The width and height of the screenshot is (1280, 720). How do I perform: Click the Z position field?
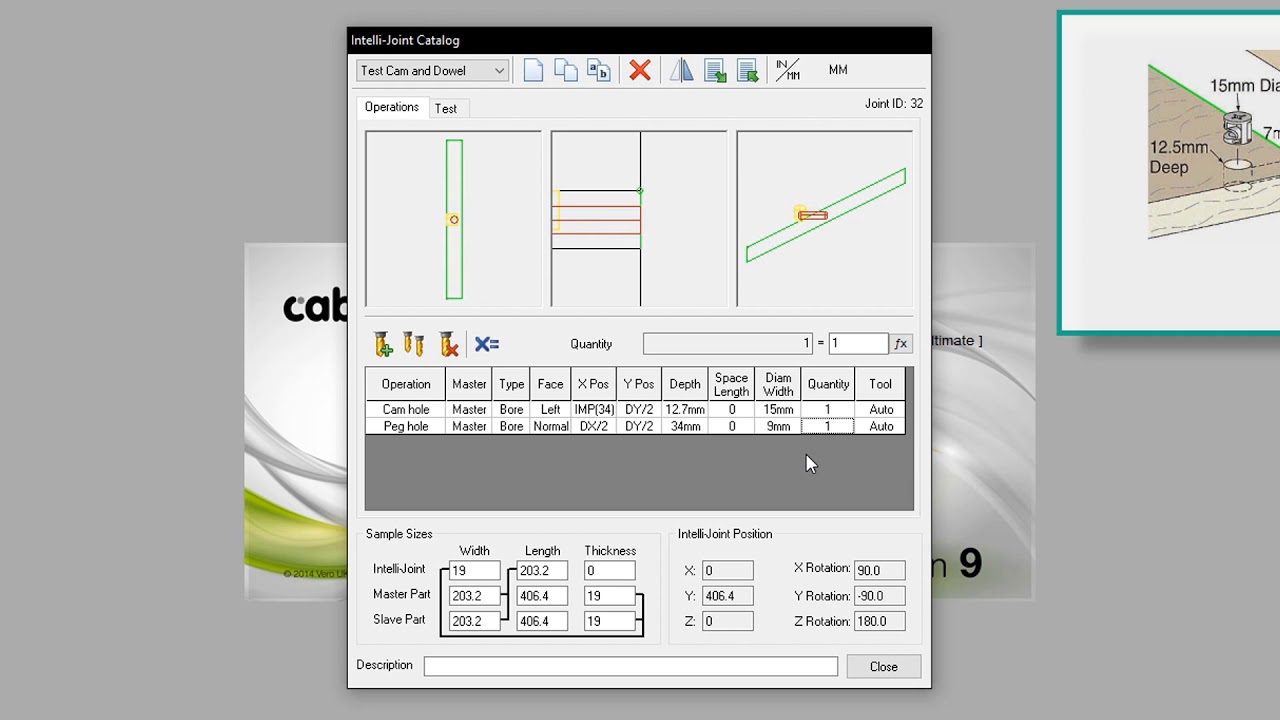click(x=727, y=621)
